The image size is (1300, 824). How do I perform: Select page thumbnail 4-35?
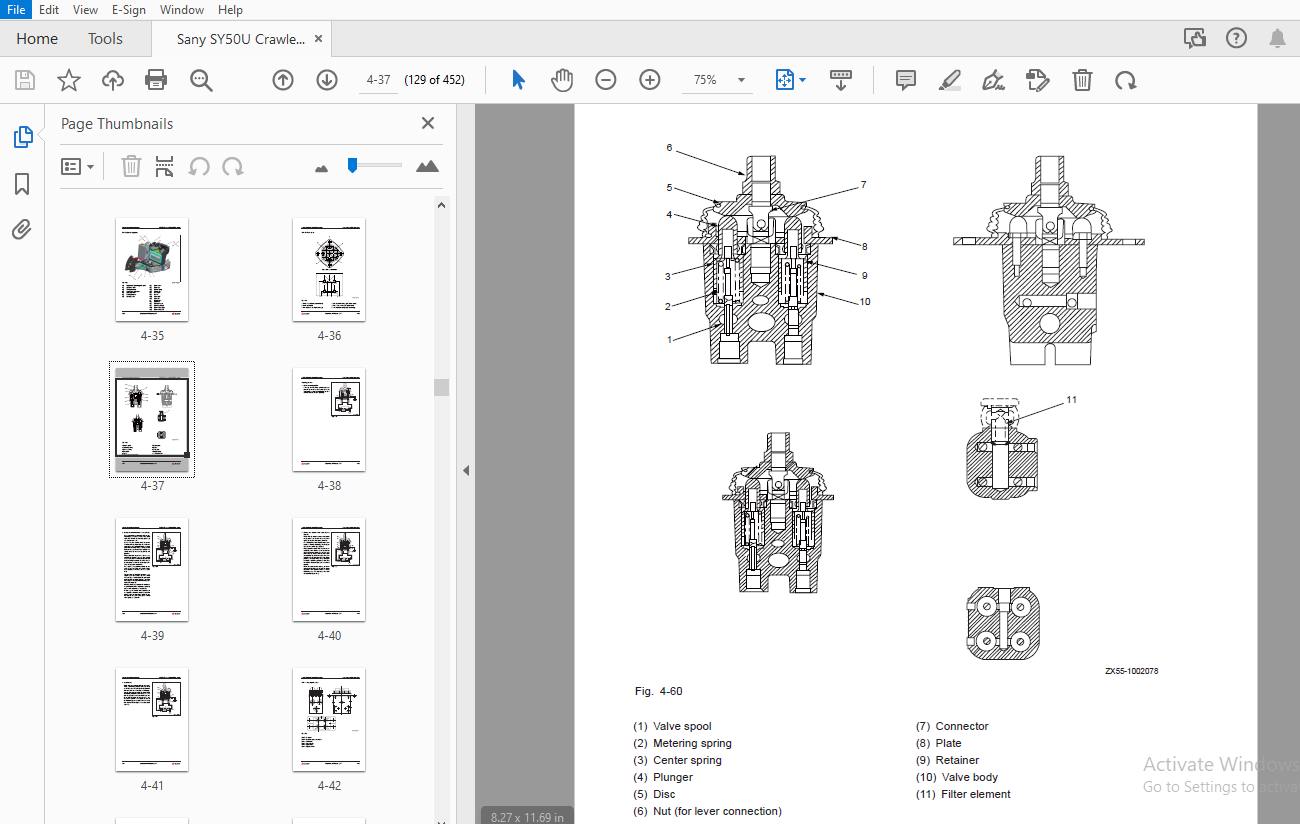(x=152, y=269)
